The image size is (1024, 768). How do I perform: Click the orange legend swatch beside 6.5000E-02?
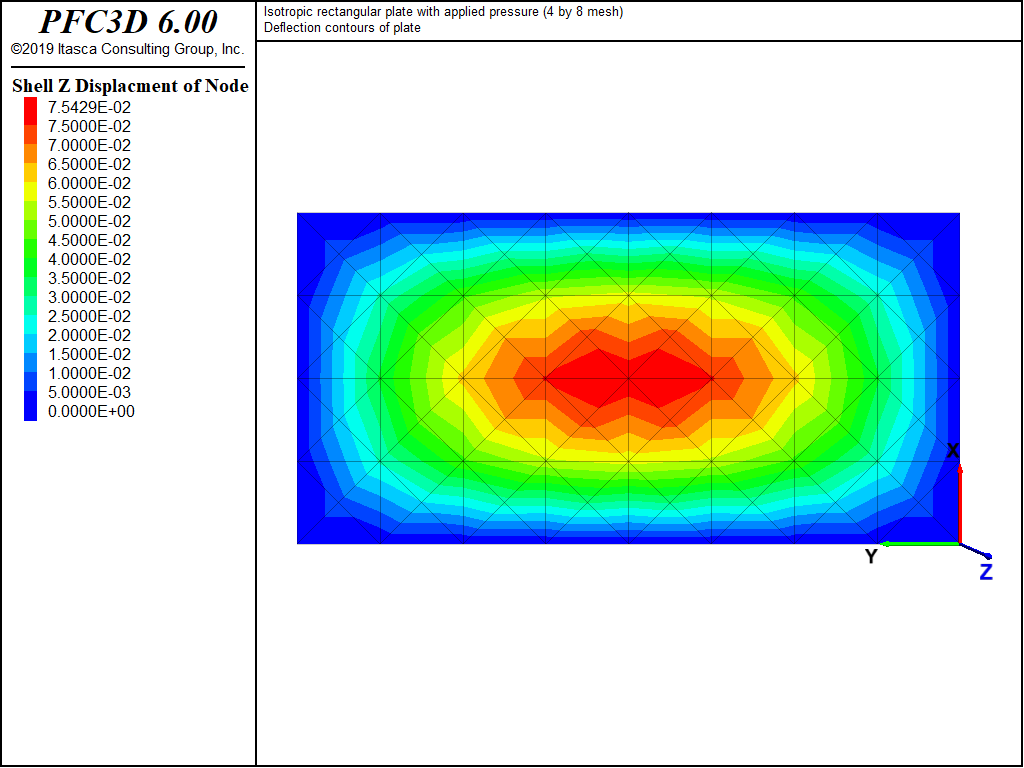[31, 153]
